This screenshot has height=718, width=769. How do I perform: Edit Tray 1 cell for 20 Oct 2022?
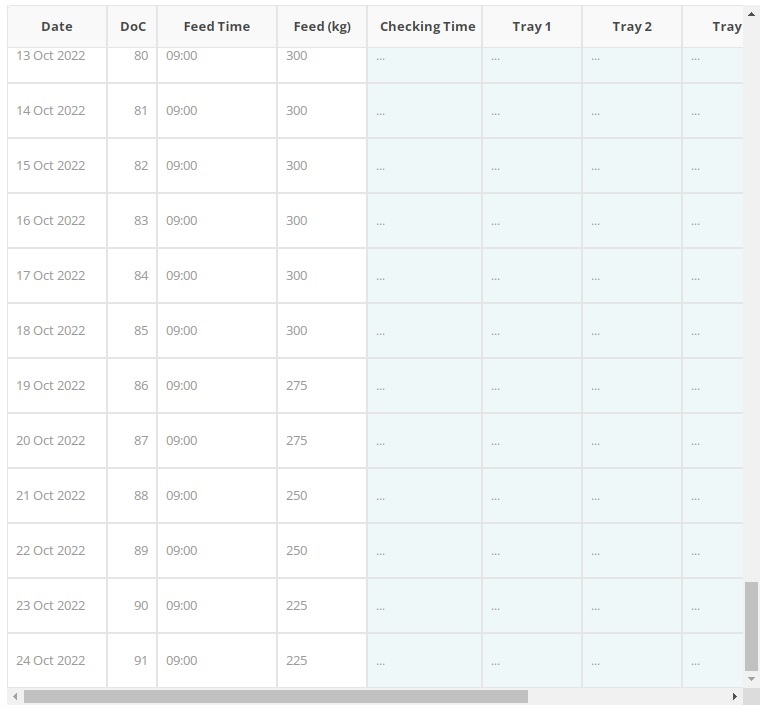531,441
